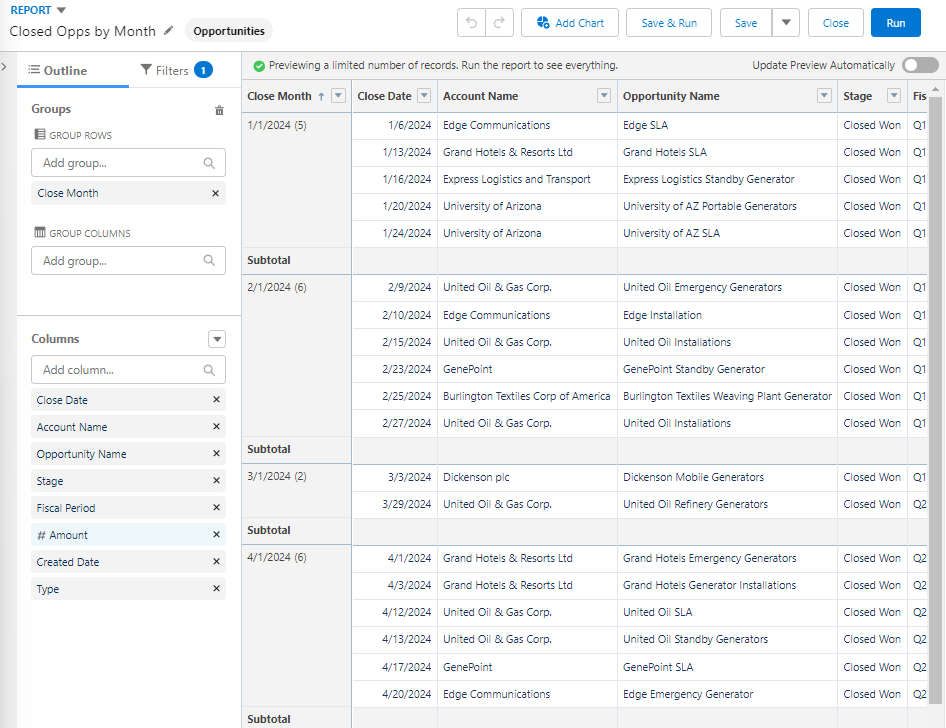Expand the collapsed left side panel arrow
This screenshot has height=728, width=946.
4,67
